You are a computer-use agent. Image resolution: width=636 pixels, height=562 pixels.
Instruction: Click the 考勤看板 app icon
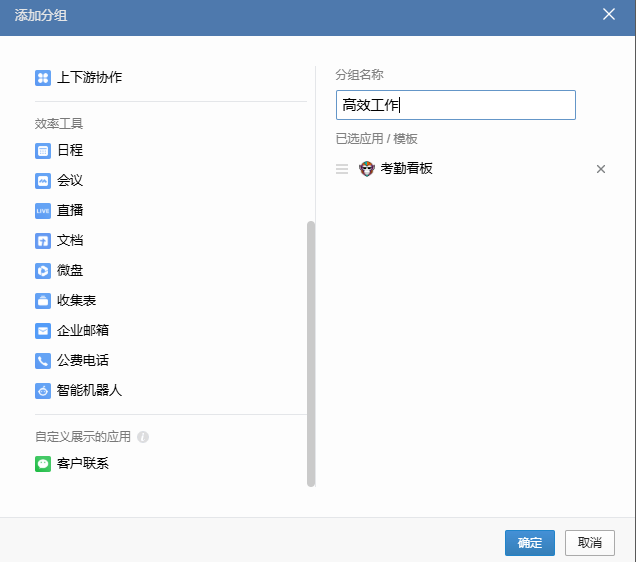(367, 169)
